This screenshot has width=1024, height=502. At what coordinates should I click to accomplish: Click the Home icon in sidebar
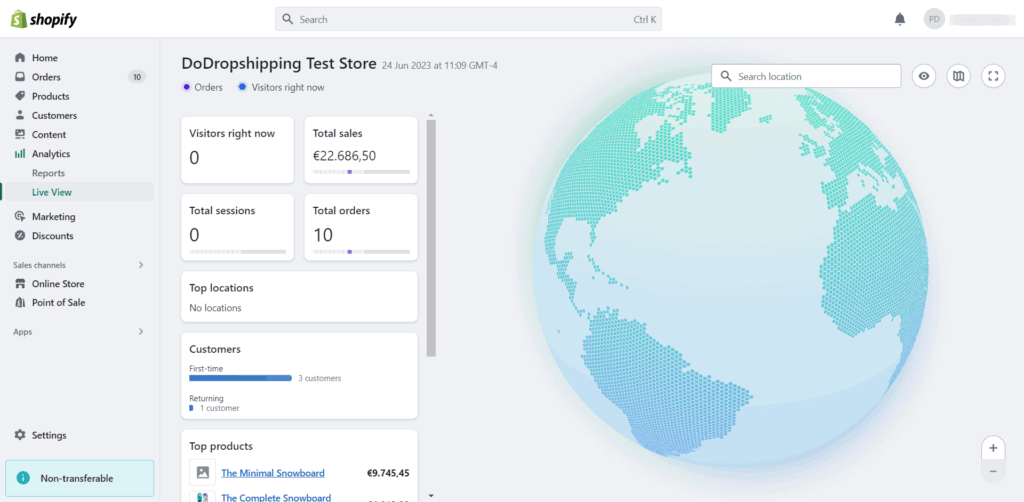click(20, 57)
